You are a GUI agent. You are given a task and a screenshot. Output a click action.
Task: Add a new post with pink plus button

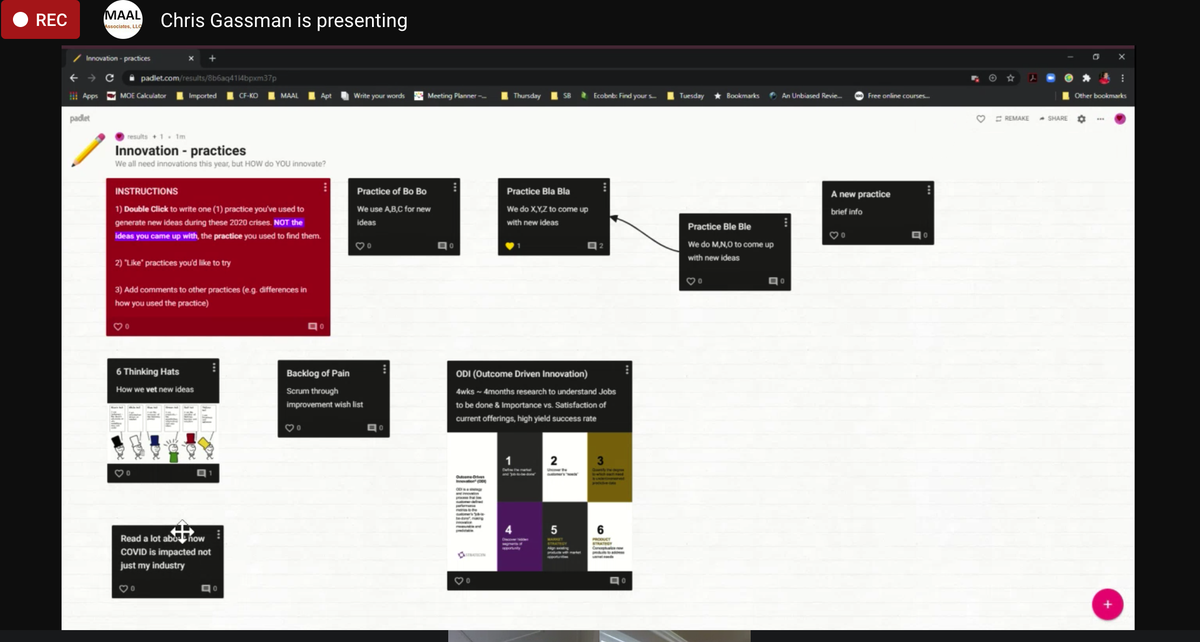pos(1107,604)
